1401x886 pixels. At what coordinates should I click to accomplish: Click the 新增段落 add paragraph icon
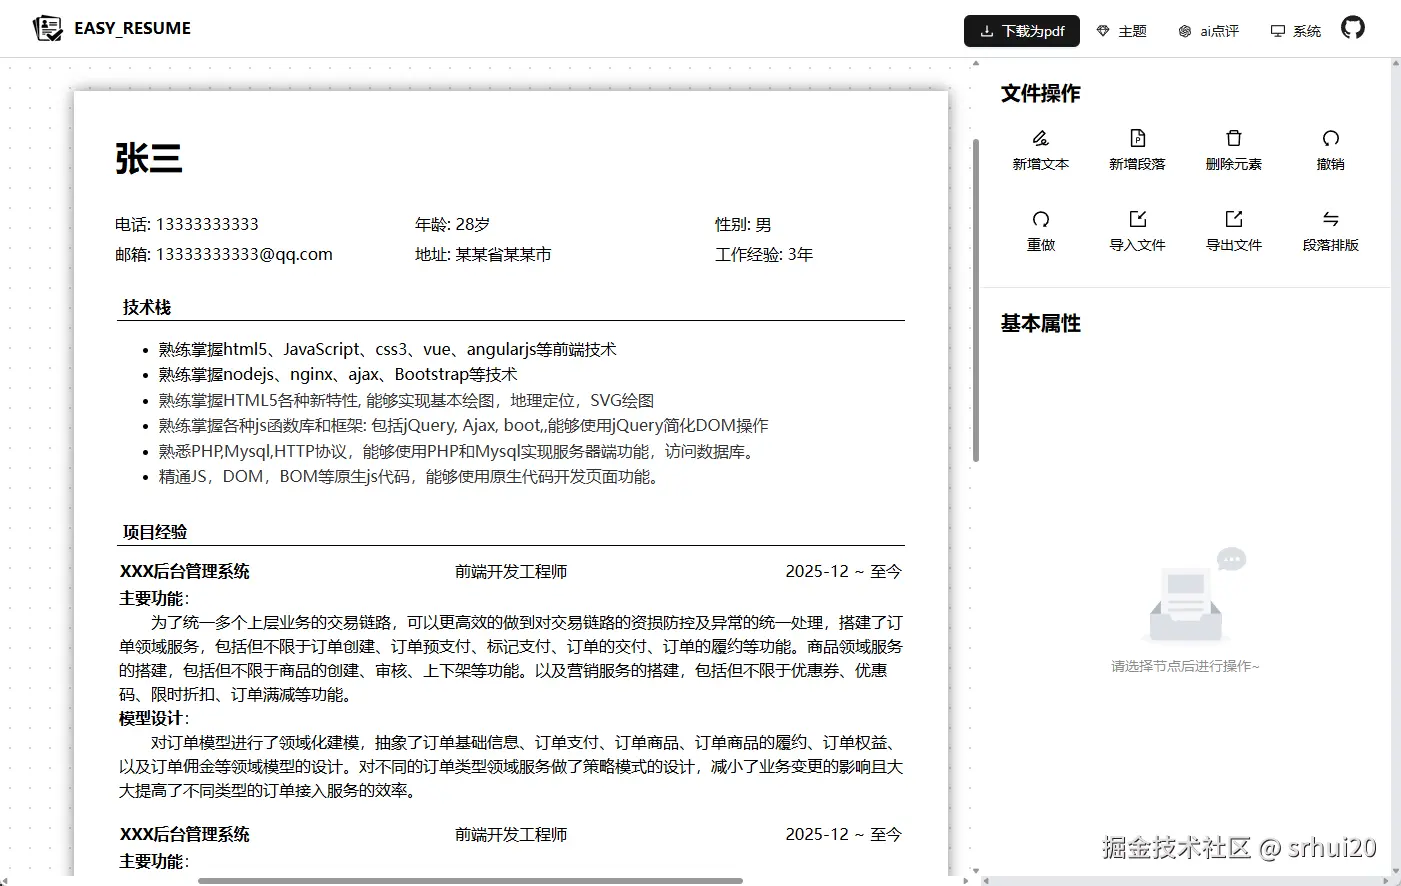[x=1137, y=138]
